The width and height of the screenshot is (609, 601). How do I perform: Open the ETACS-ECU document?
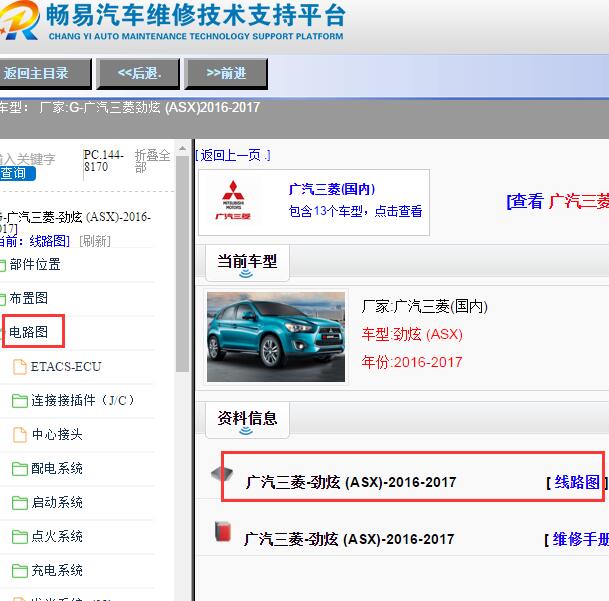click(66, 366)
